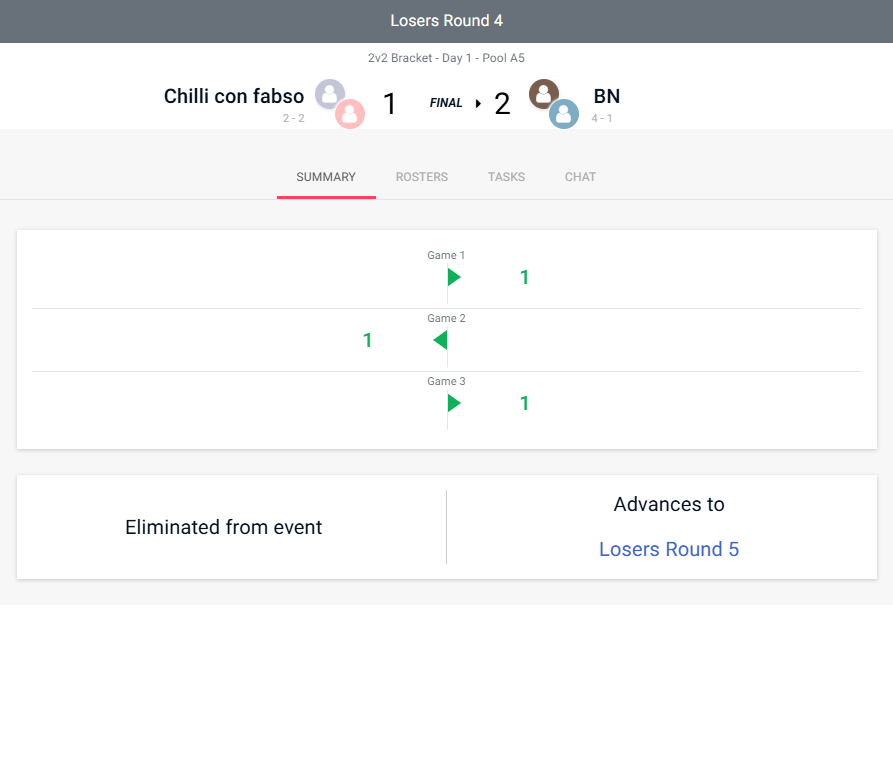Click the grey avatar of Chilli con fabso

[330, 93]
